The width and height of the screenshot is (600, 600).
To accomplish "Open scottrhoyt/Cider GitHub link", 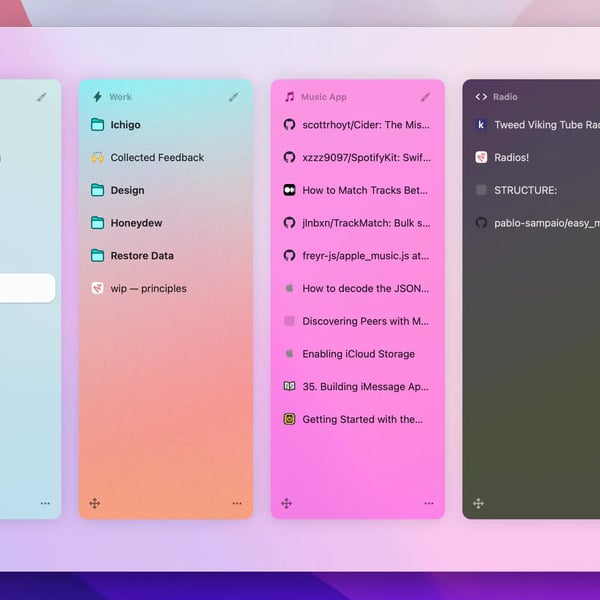I will click(365, 125).
